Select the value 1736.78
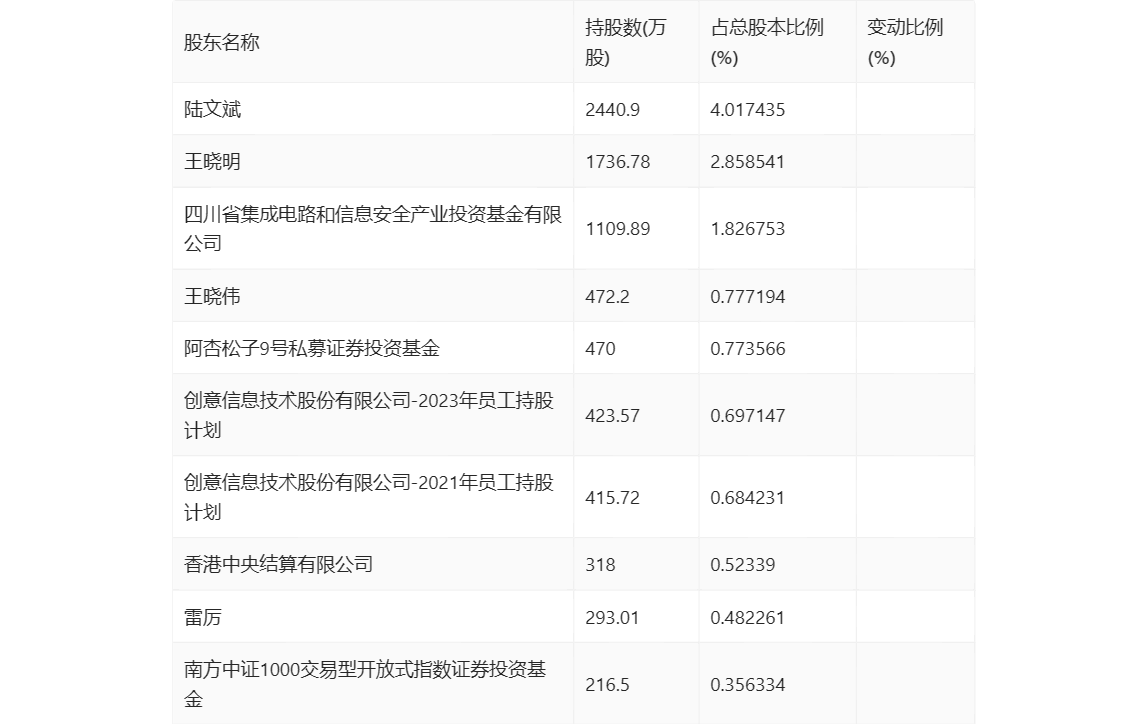The image size is (1148, 724). pos(617,162)
